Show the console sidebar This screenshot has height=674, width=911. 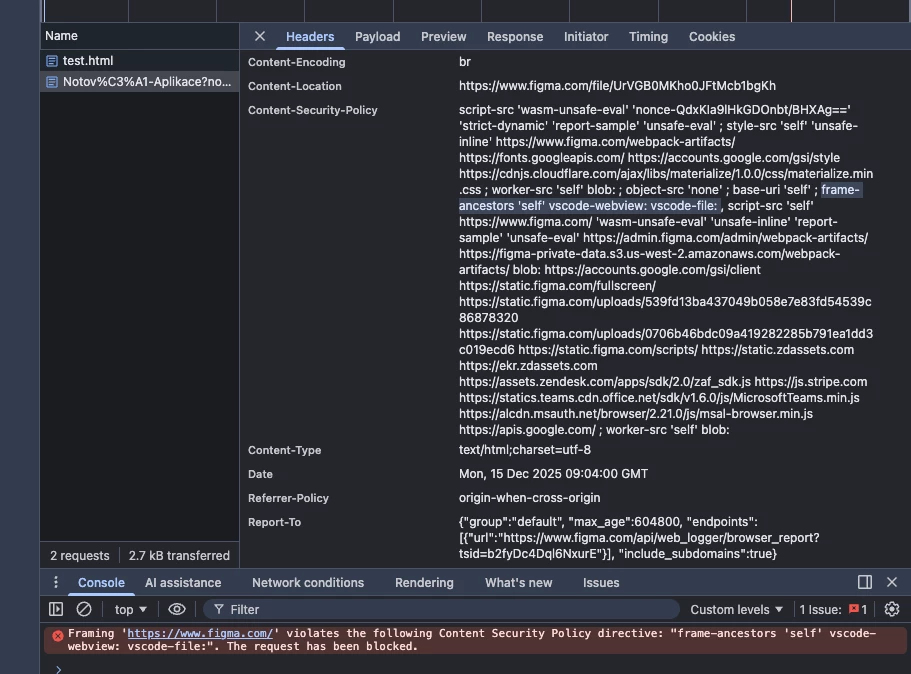[x=56, y=609]
